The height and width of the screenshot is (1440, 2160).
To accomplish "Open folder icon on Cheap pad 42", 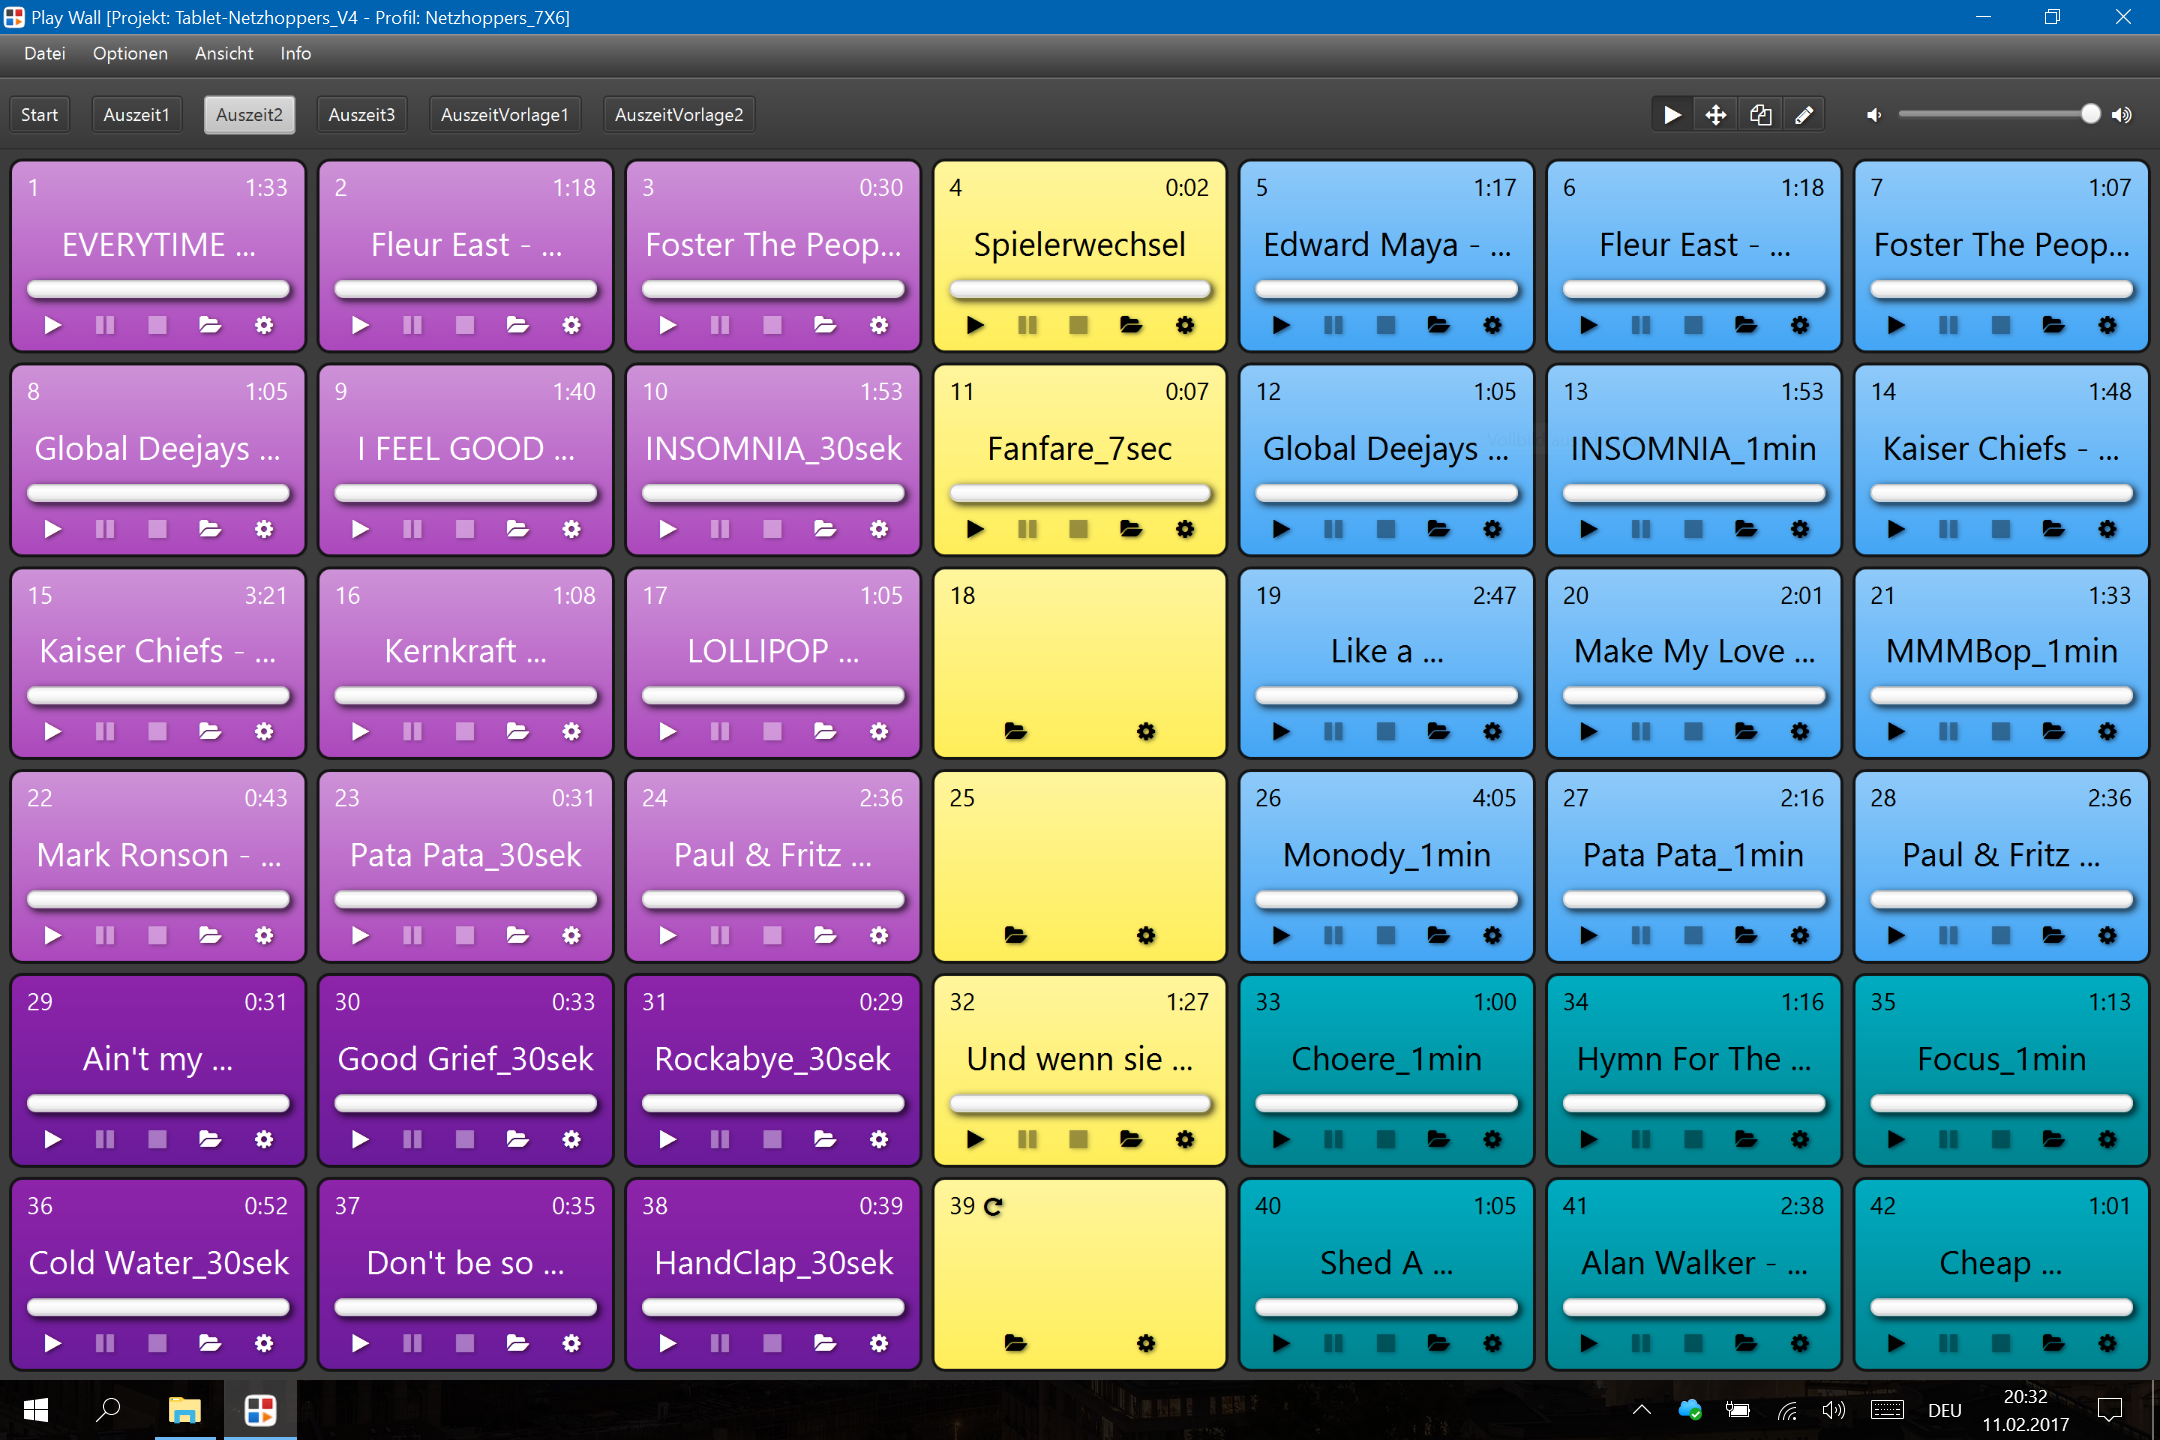I will 2053,1343.
